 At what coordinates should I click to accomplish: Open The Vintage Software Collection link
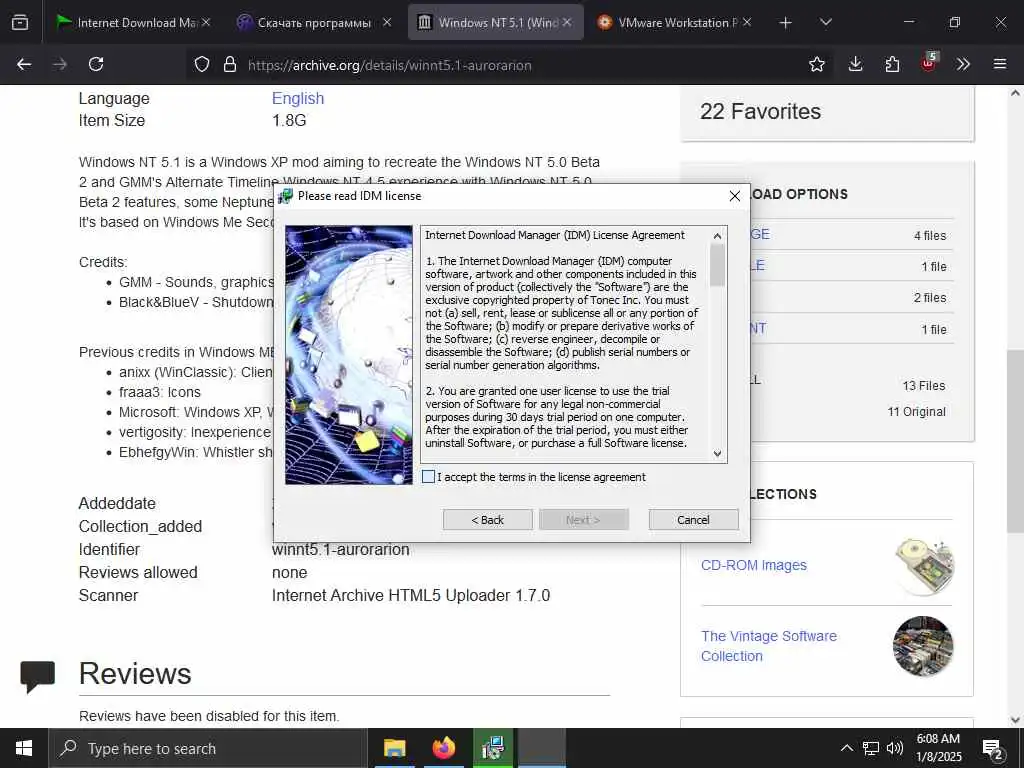pyautogui.click(x=769, y=646)
